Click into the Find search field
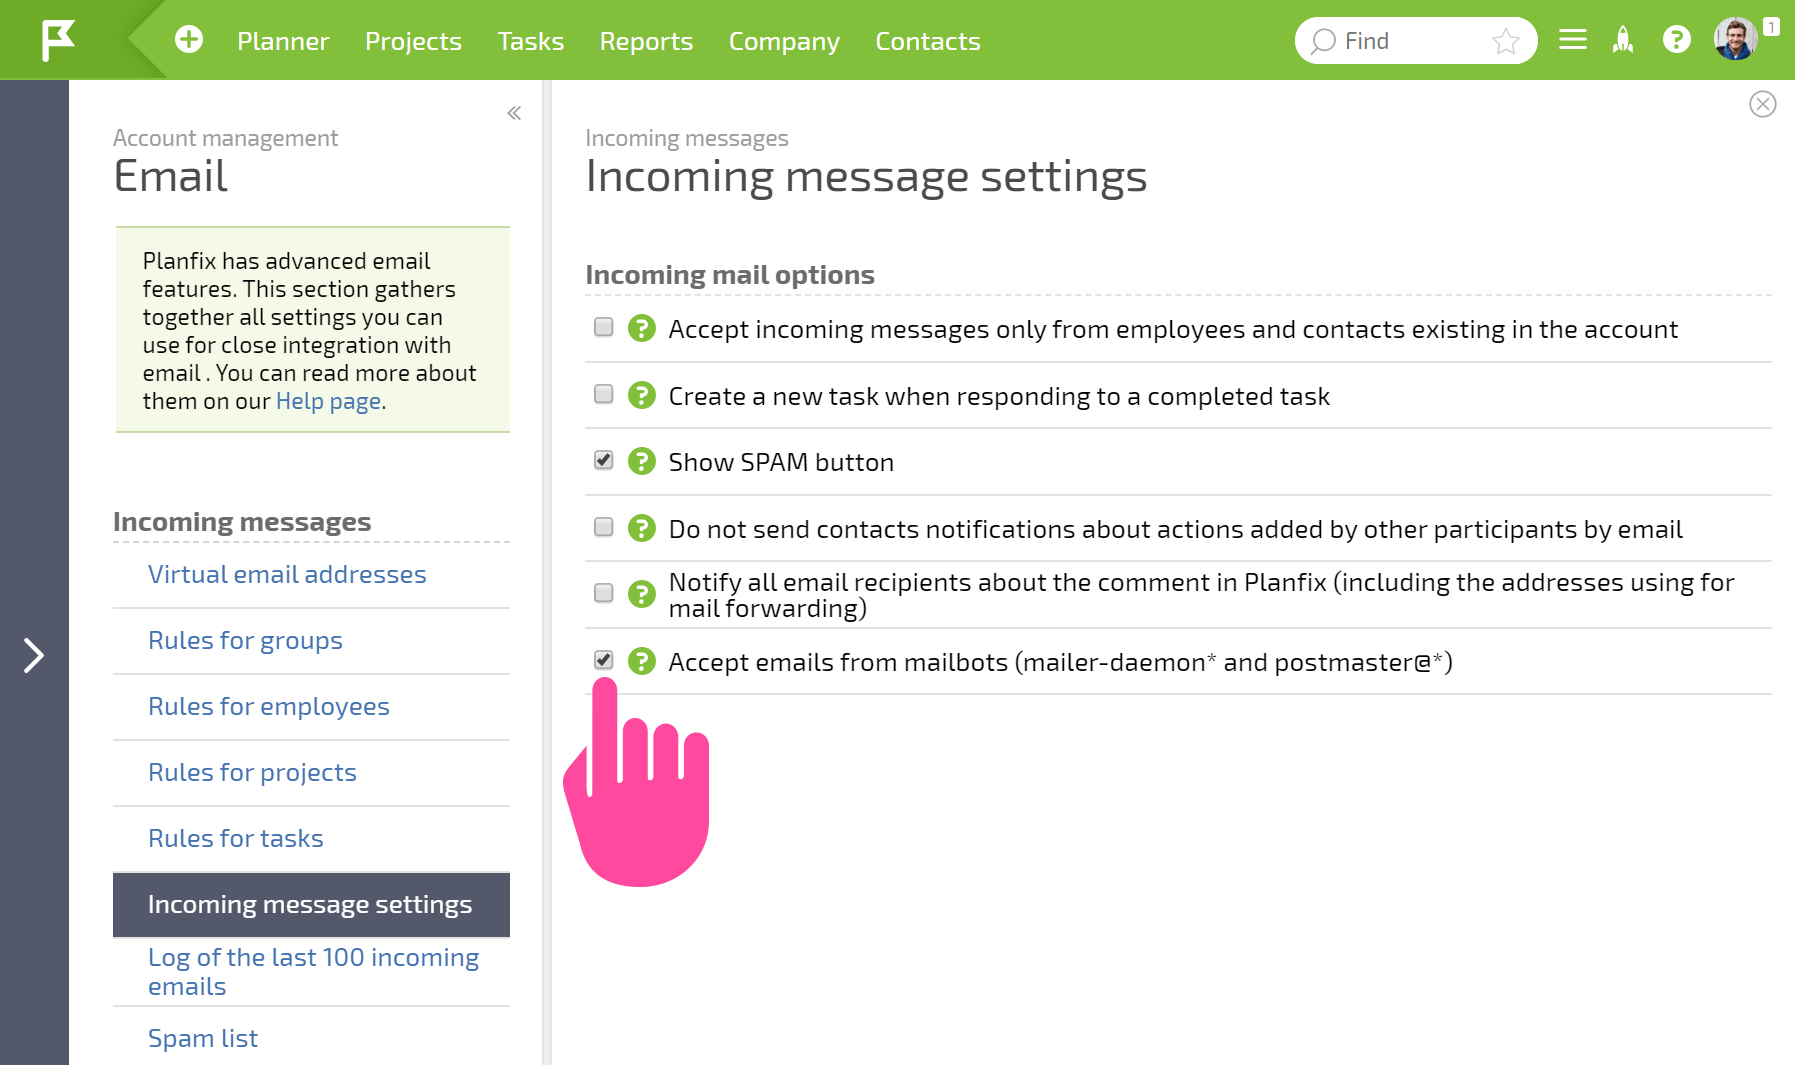This screenshot has width=1795, height=1065. point(1415,41)
